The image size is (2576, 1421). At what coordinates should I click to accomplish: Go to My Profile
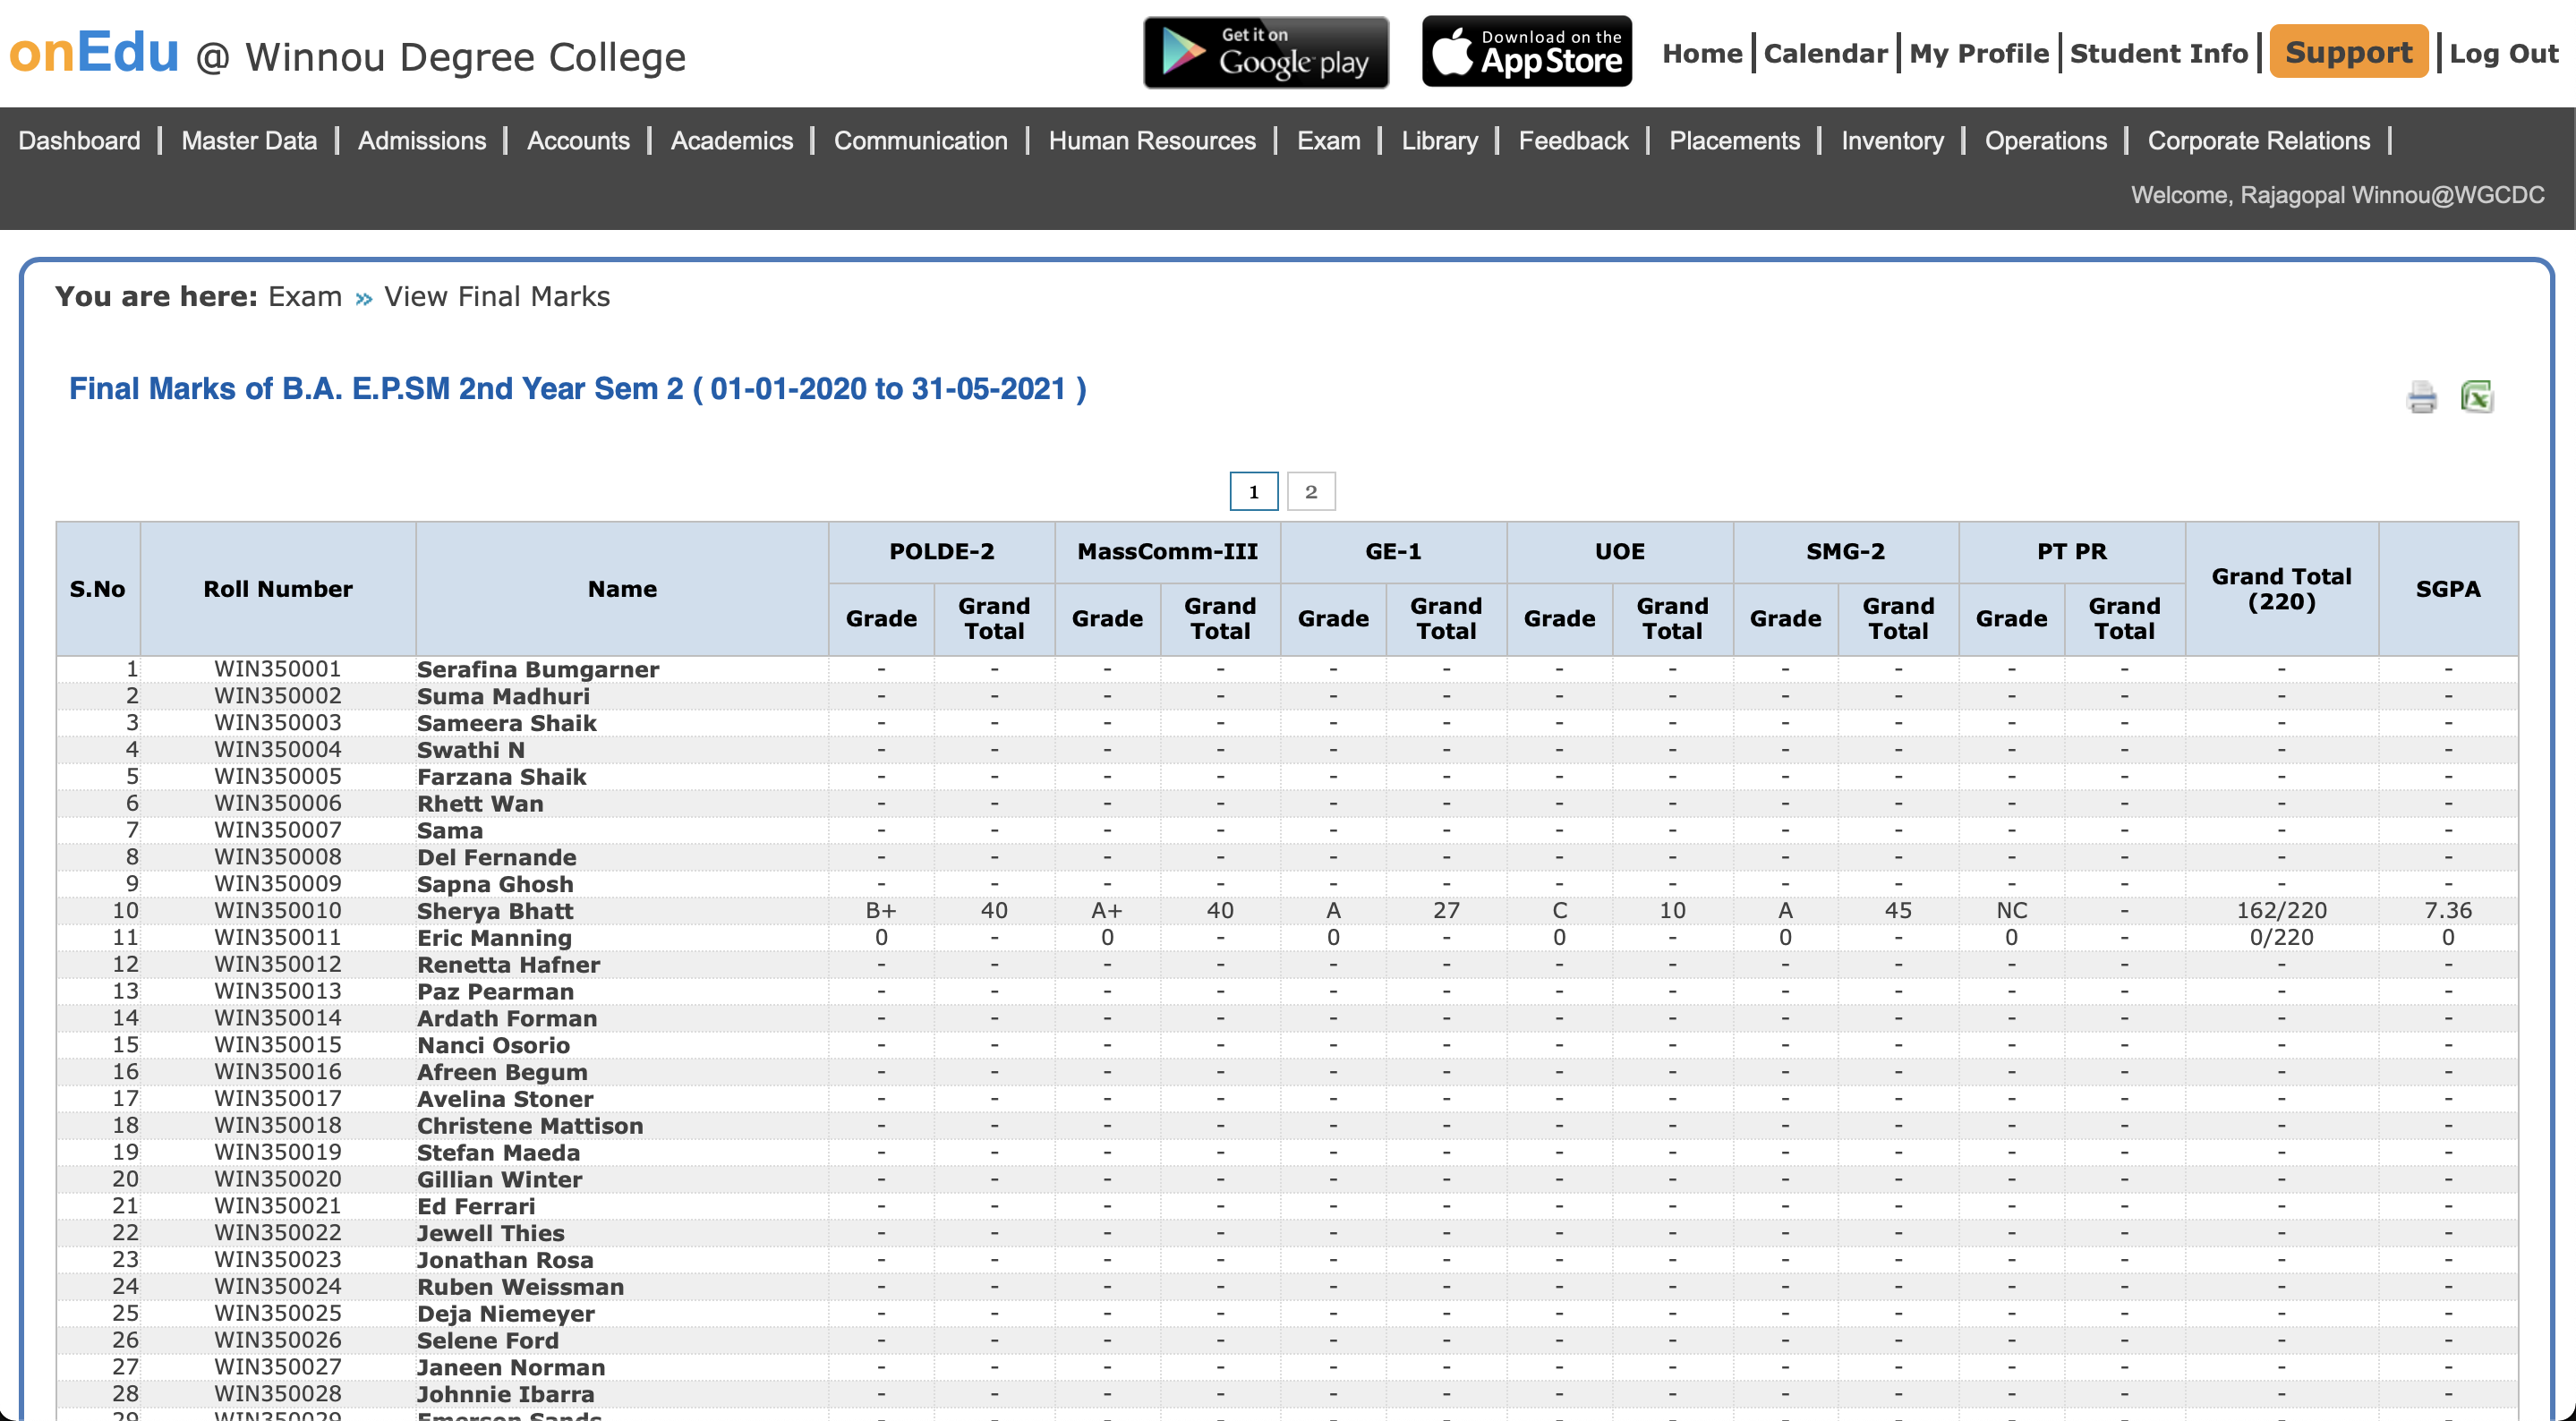click(x=1978, y=54)
